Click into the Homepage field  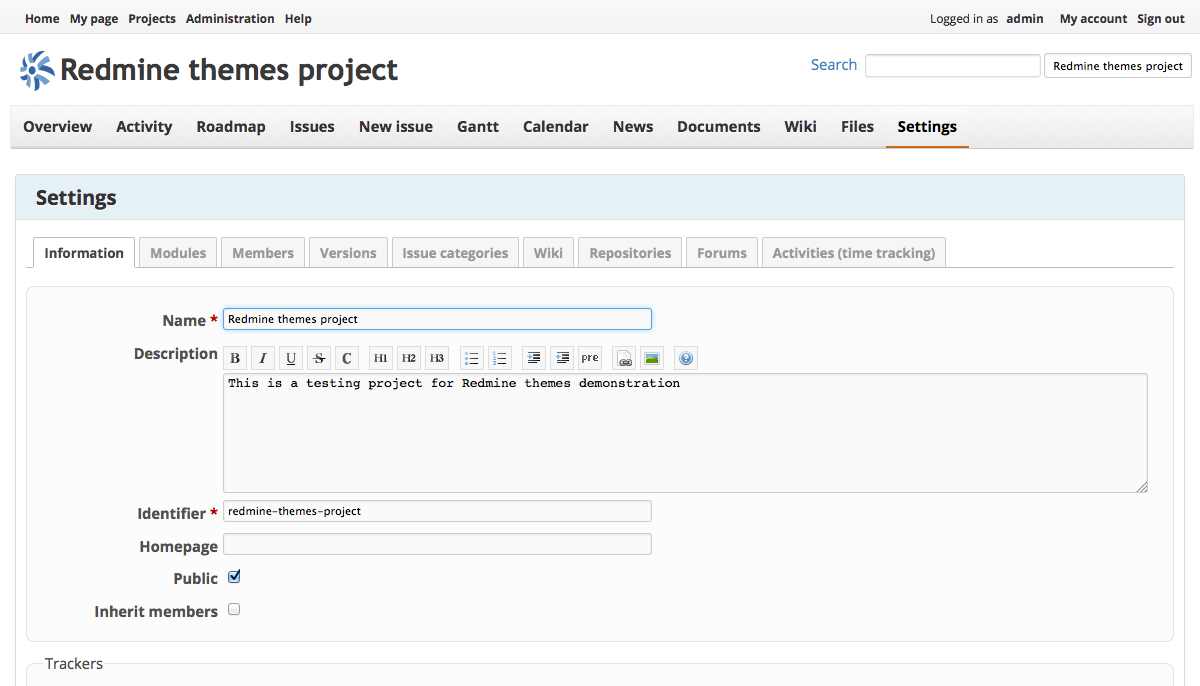coord(437,544)
